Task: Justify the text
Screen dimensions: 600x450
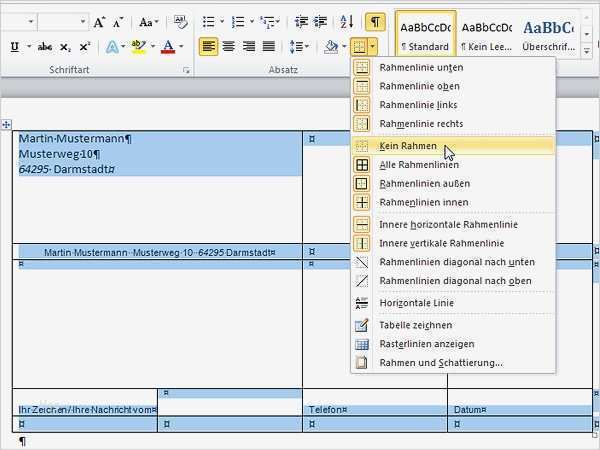Action: (269, 47)
